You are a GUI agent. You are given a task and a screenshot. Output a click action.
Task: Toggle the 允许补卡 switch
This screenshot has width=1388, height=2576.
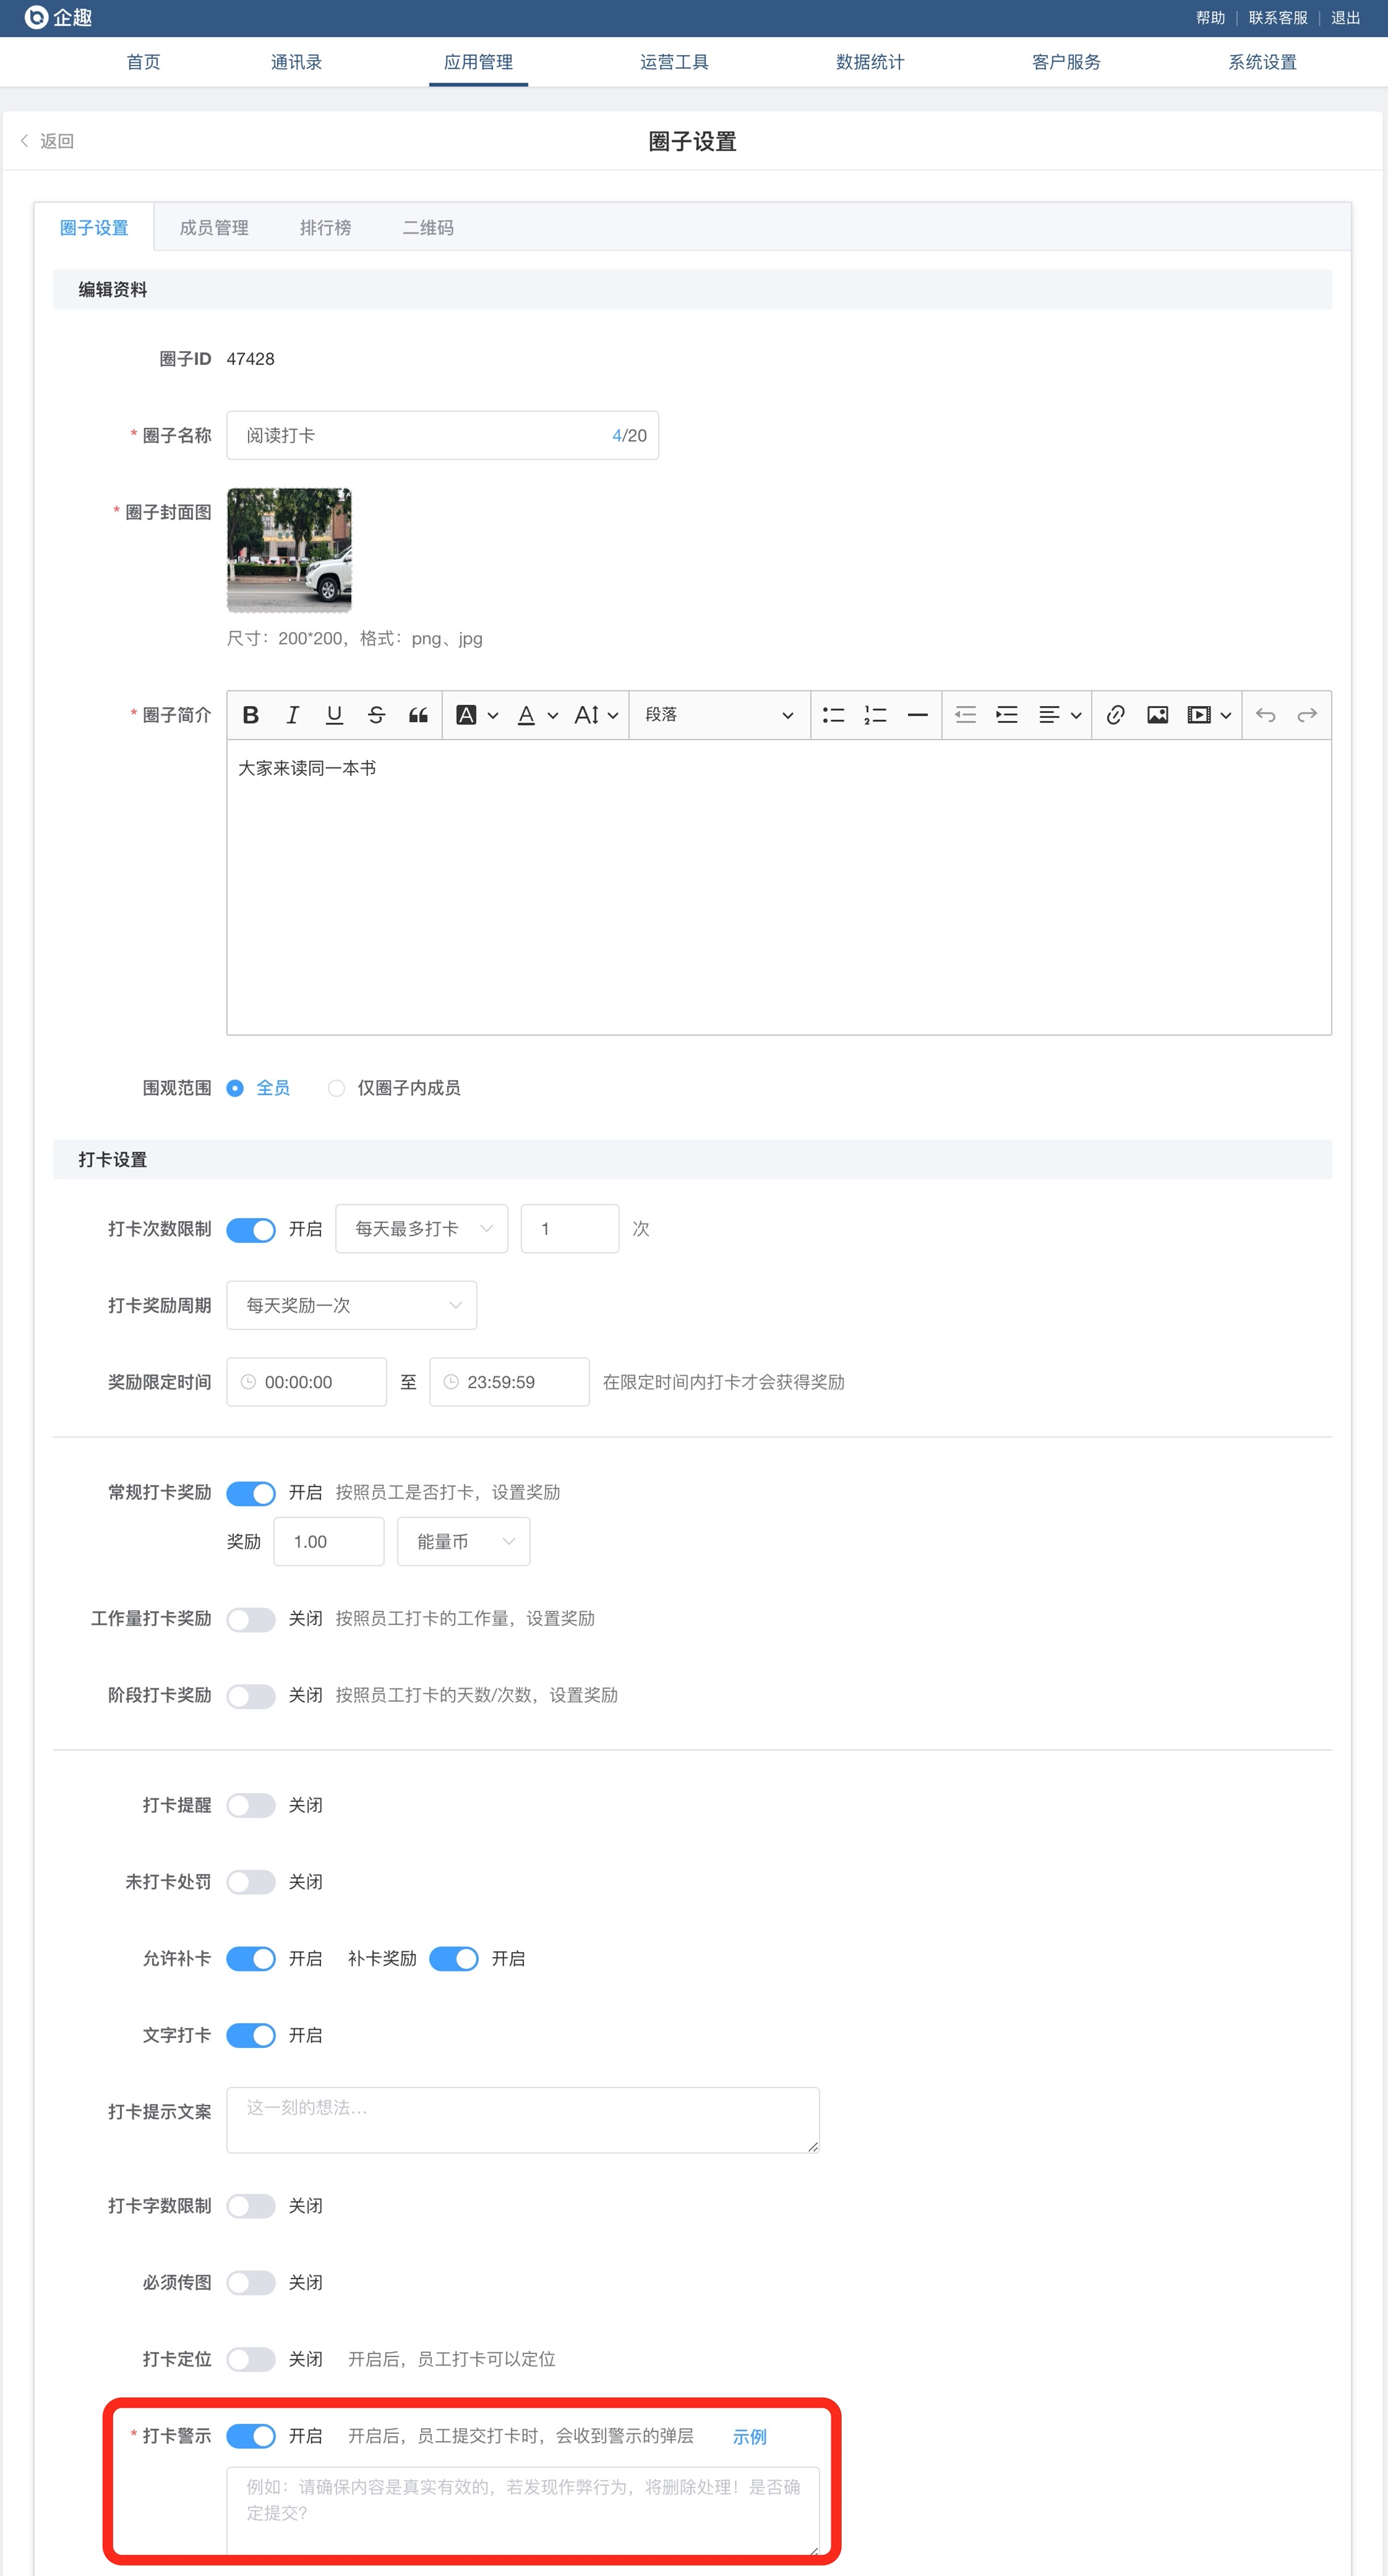pyautogui.click(x=251, y=1959)
